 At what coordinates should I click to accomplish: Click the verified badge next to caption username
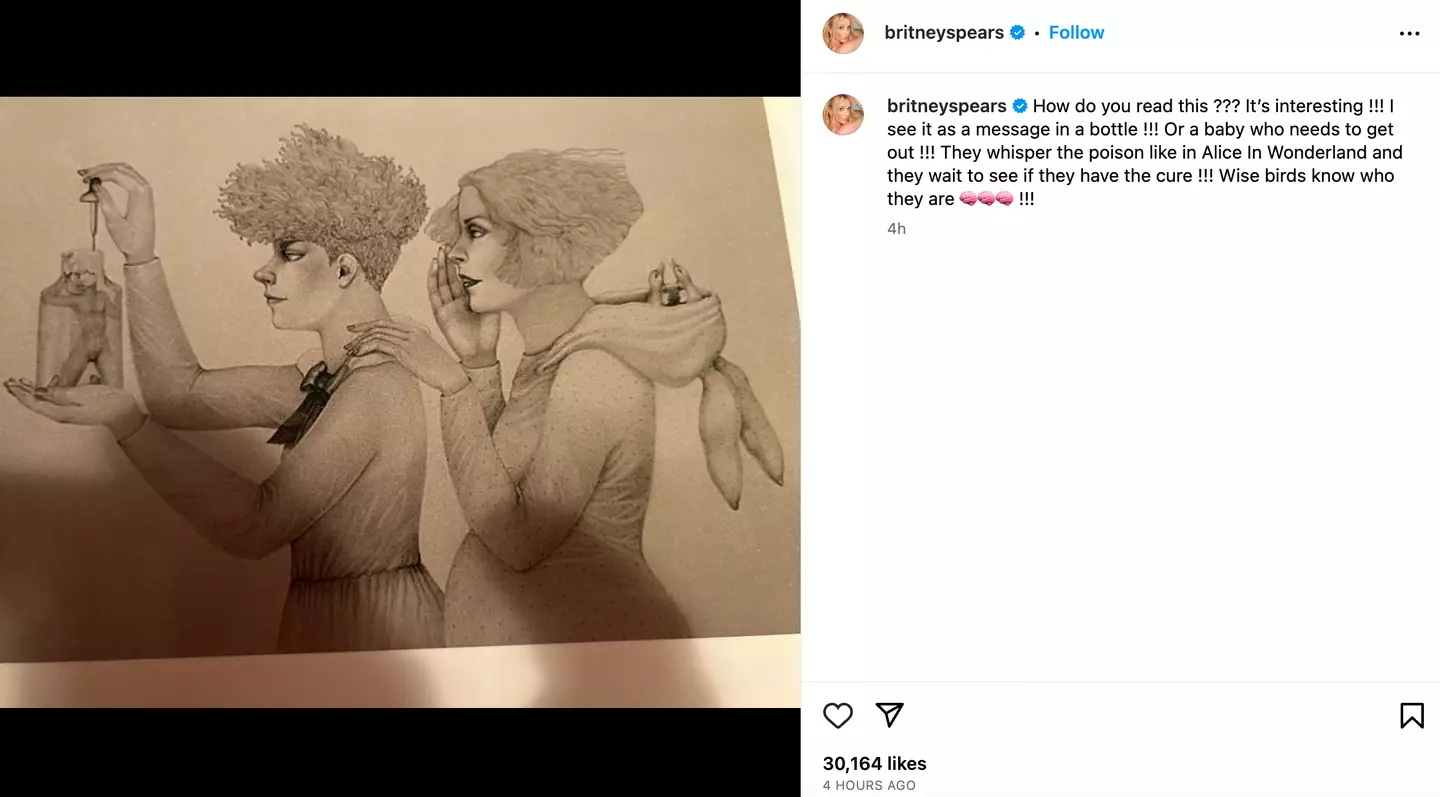click(x=1020, y=106)
